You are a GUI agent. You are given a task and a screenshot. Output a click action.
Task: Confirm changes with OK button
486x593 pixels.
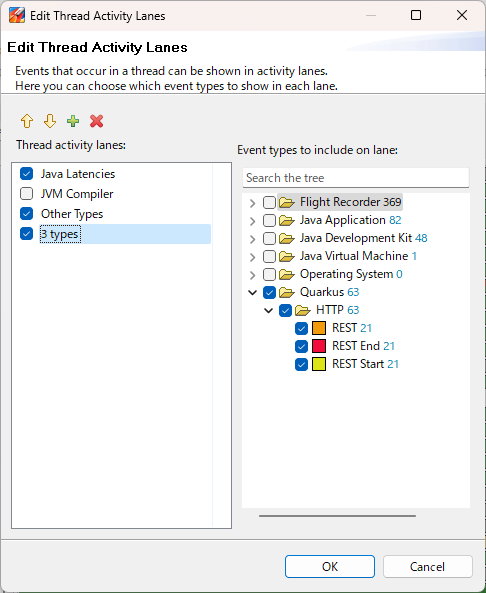click(x=330, y=567)
